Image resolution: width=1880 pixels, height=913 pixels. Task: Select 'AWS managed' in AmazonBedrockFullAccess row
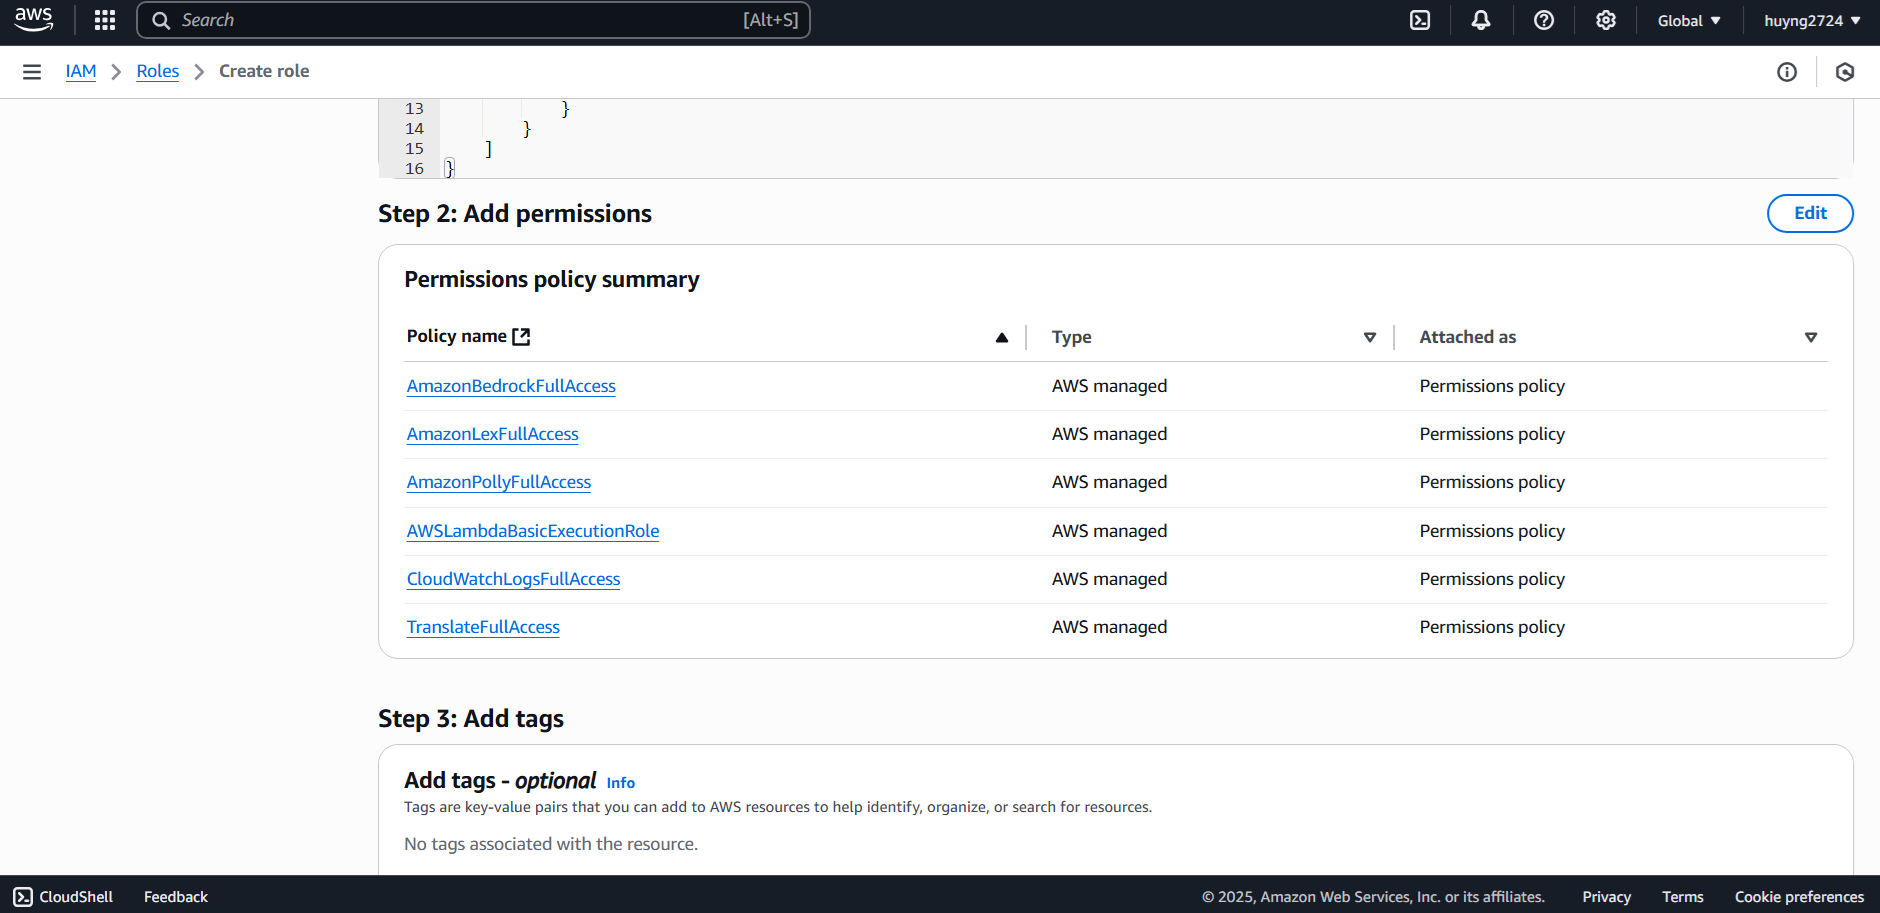pos(1109,386)
